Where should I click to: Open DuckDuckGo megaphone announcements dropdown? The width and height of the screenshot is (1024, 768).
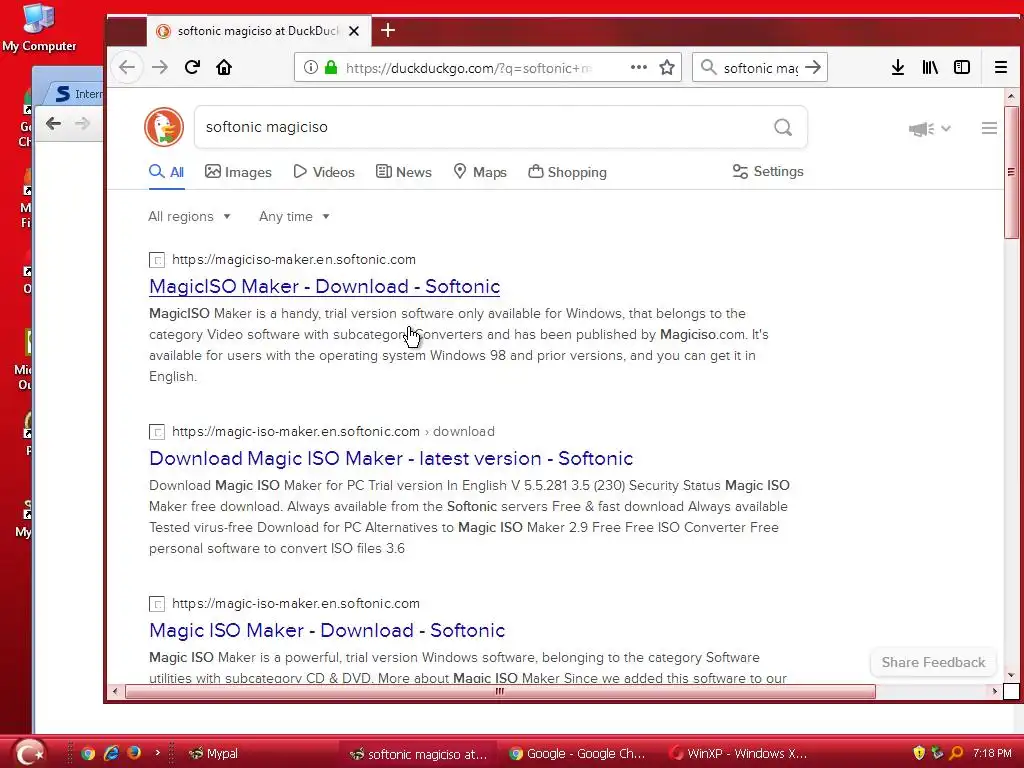tap(929, 129)
